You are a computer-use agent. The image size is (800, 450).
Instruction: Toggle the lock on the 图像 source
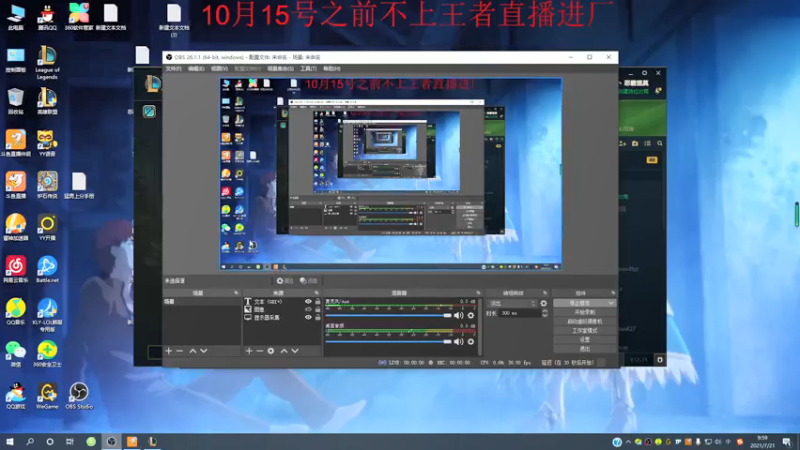[x=318, y=309]
